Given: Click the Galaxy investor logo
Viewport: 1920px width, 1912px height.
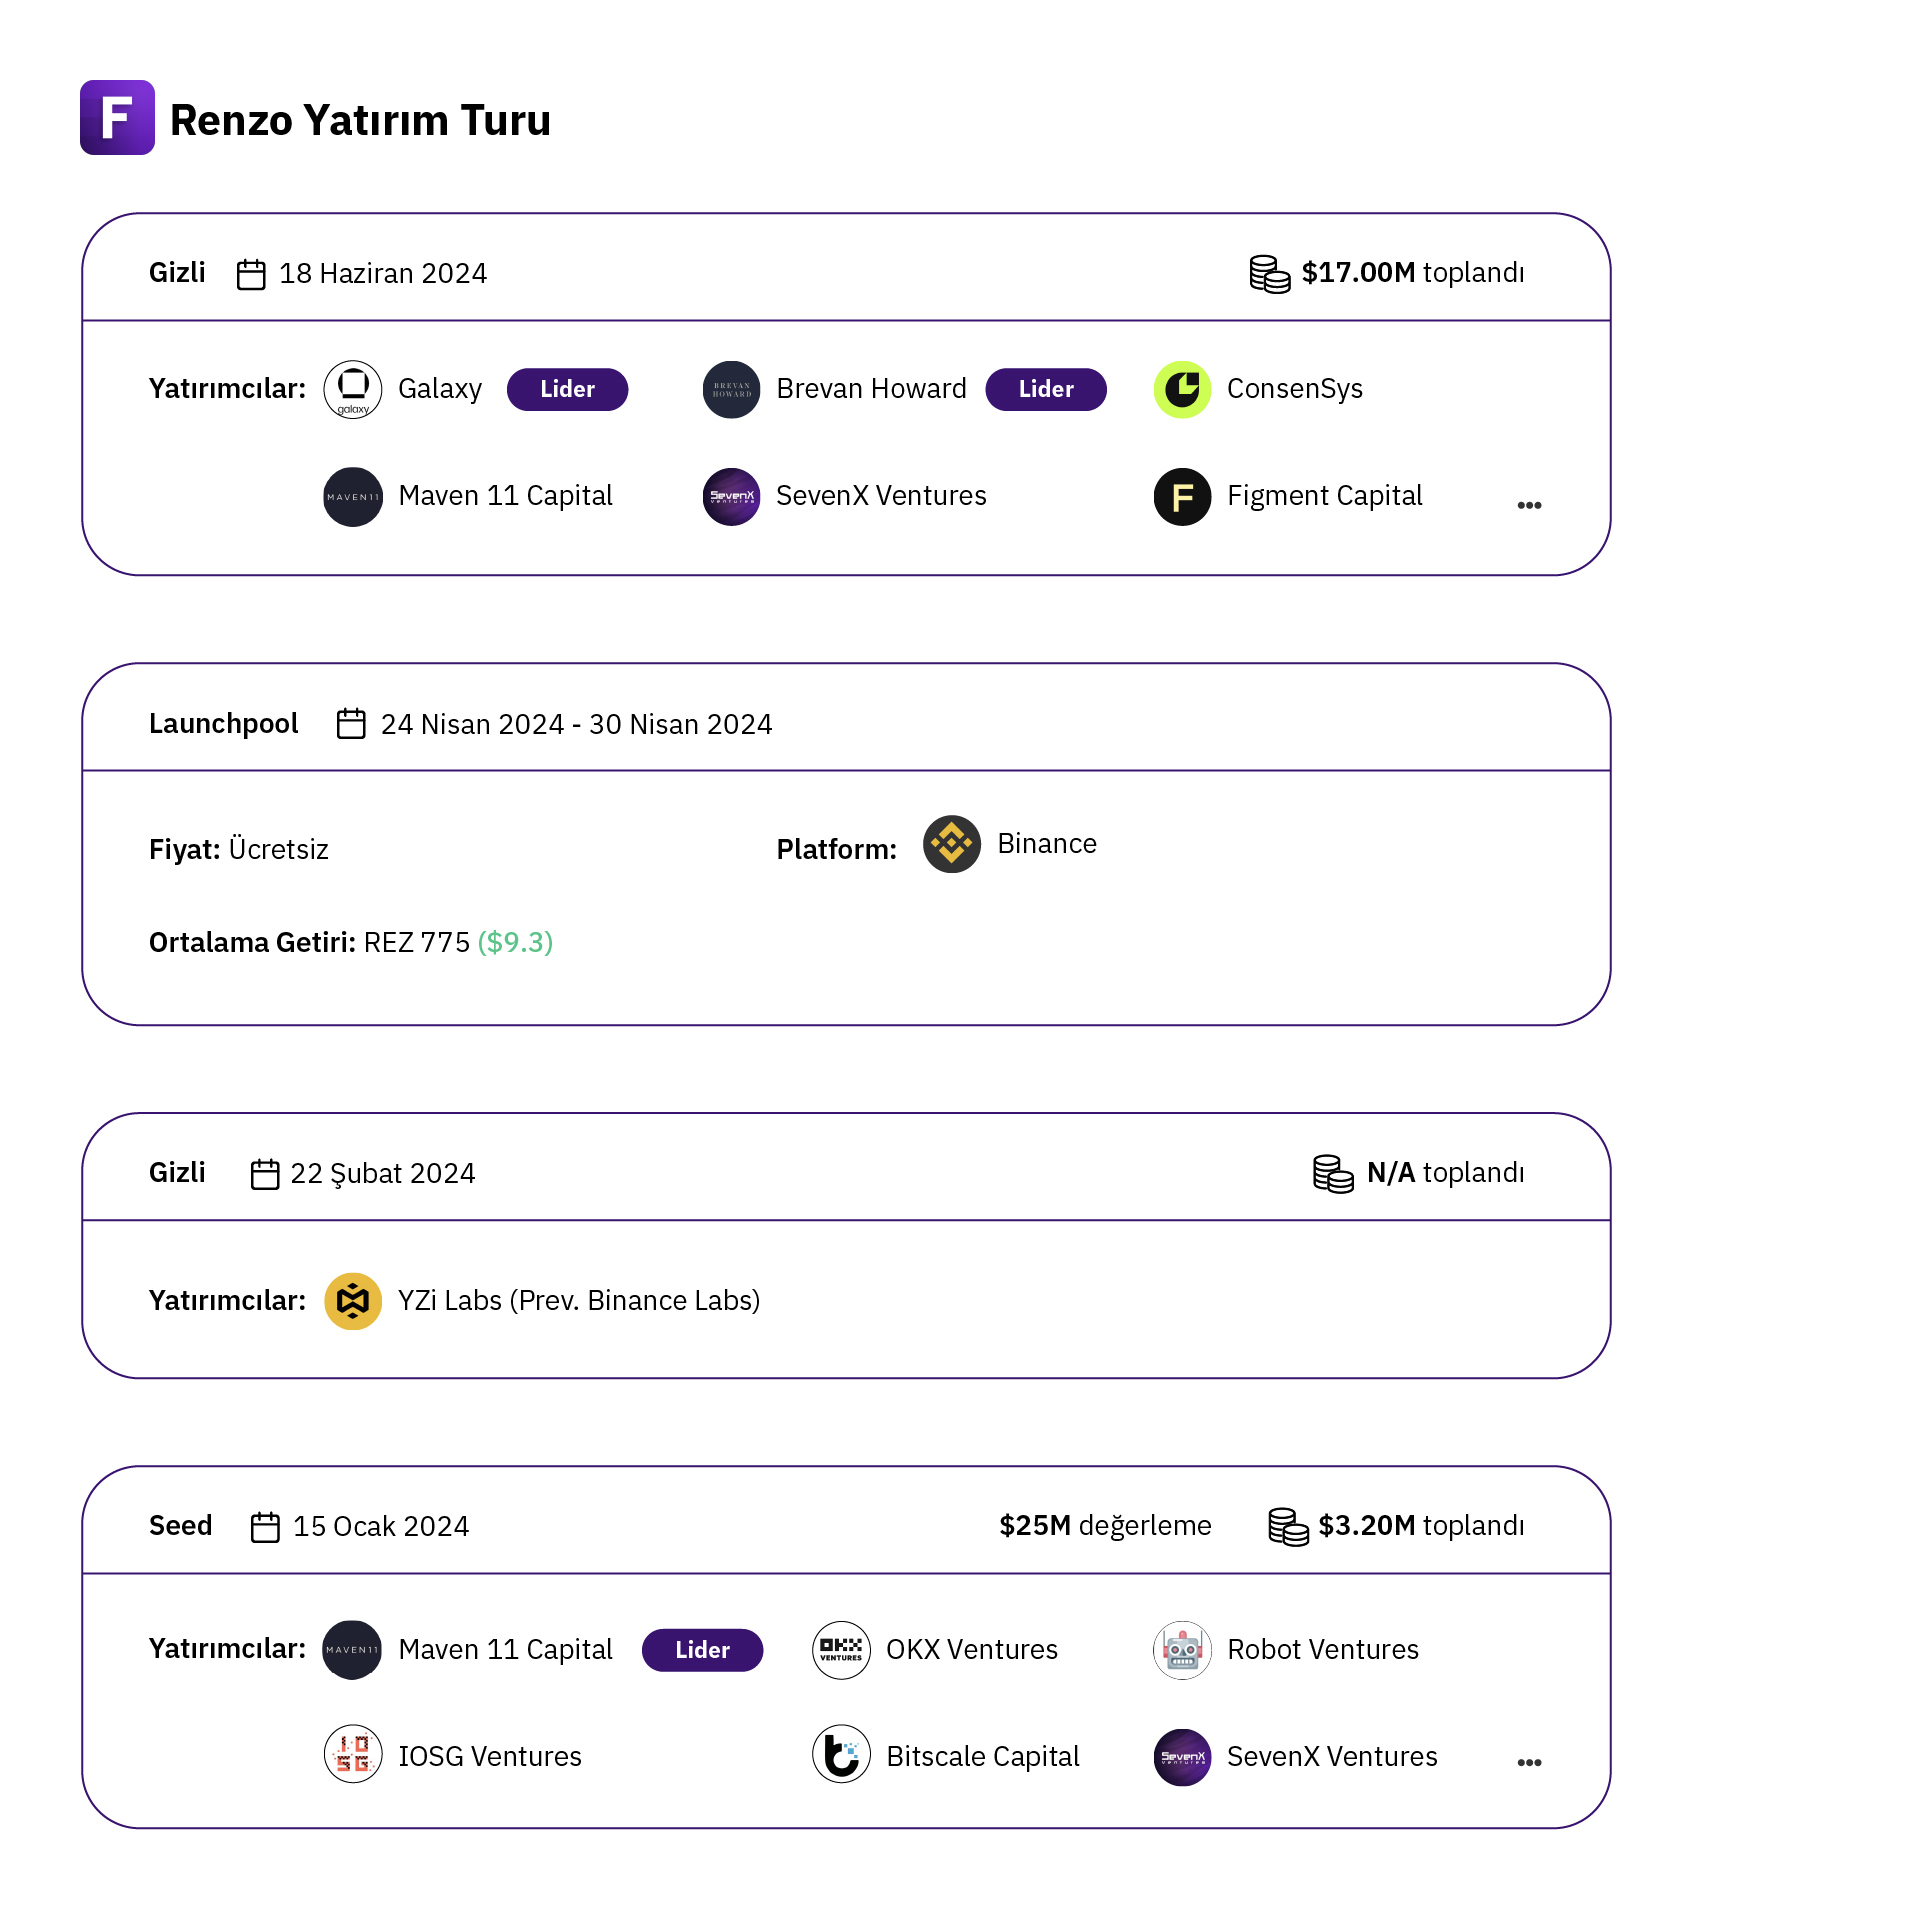Looking at the screenshot, I should click(x=353, y=389).
